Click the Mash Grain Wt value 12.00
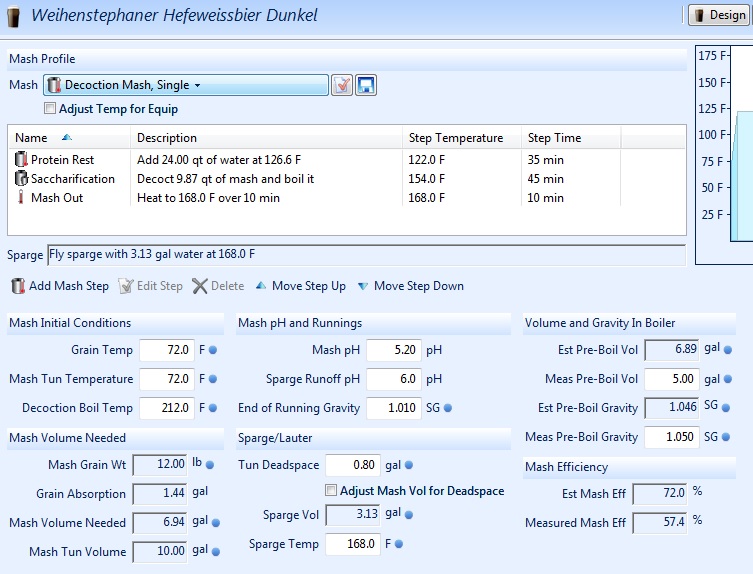Screen dimensions: 753x574 point(160,465)
